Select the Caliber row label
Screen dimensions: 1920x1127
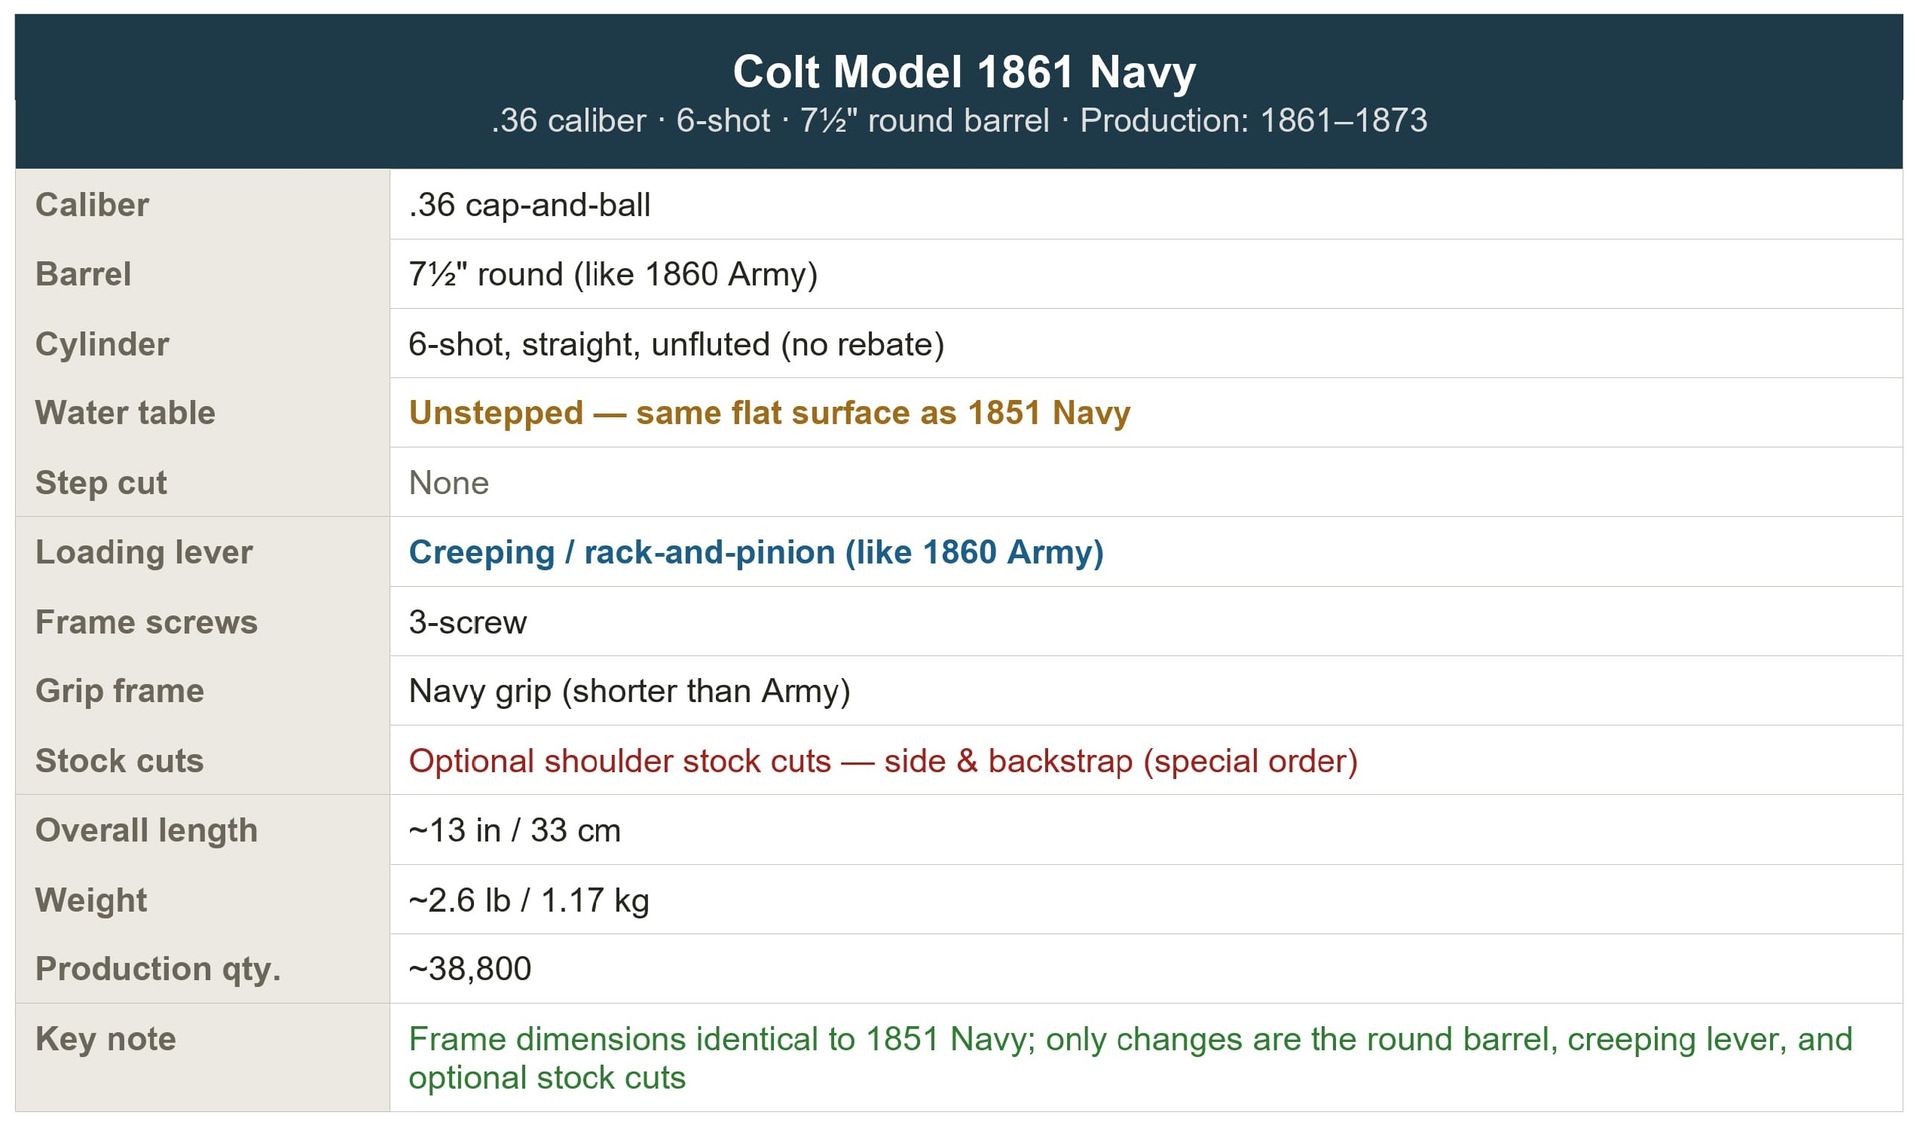pyautogui.click(x=92, y=205)
